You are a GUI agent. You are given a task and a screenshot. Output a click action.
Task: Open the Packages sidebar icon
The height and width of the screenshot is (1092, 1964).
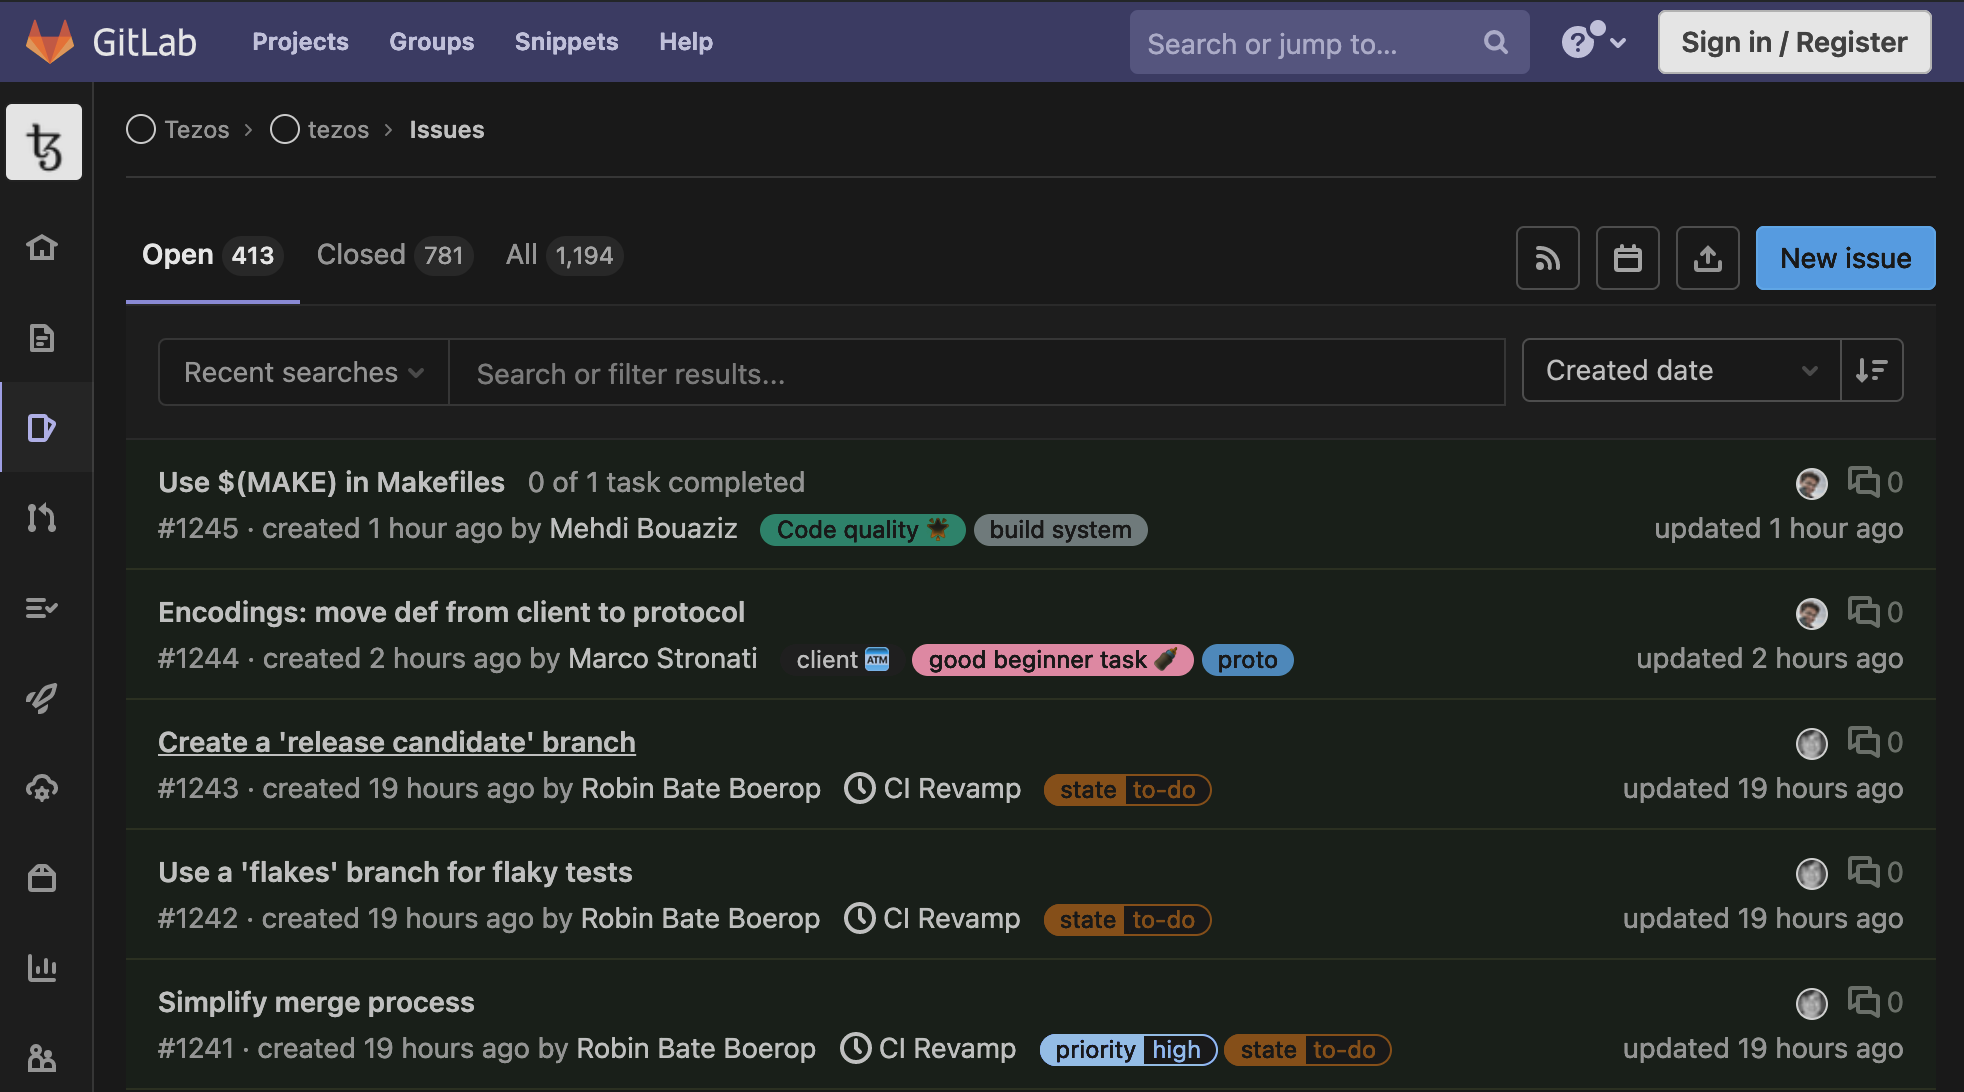pos(42,878)
